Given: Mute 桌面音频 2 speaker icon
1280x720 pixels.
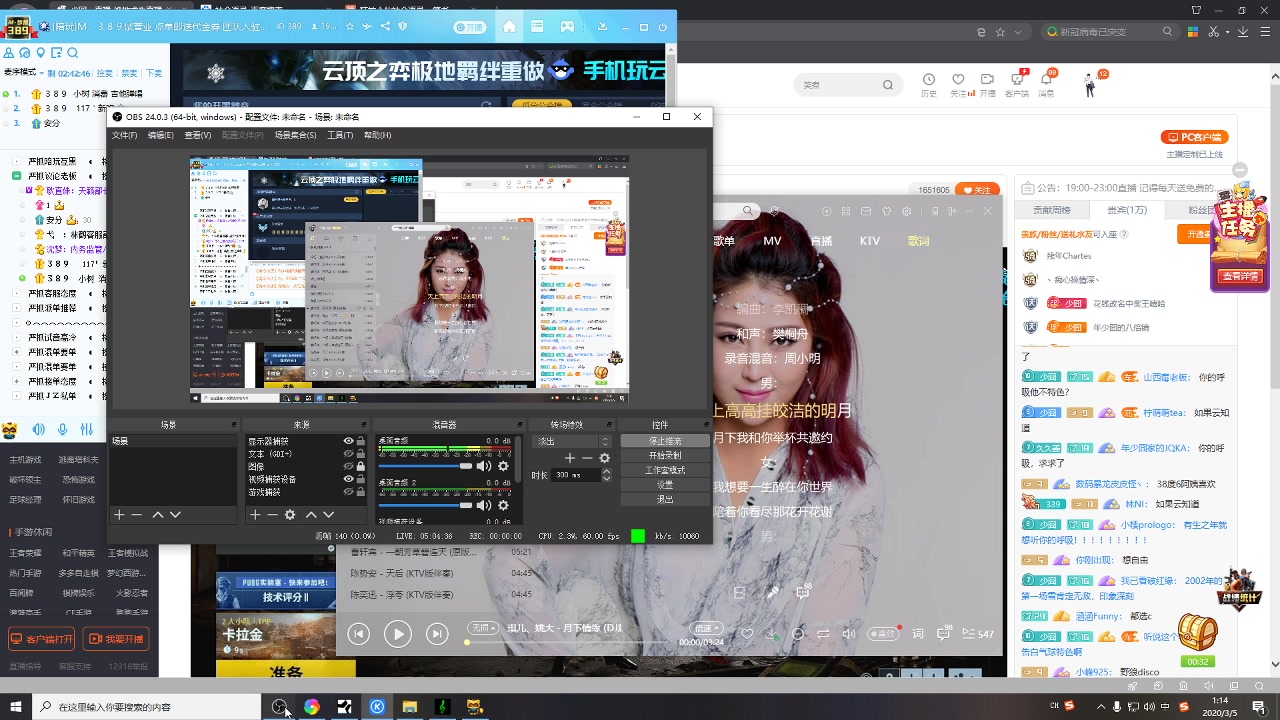Looking at the screenshot, I should click(x=484, y=506).
